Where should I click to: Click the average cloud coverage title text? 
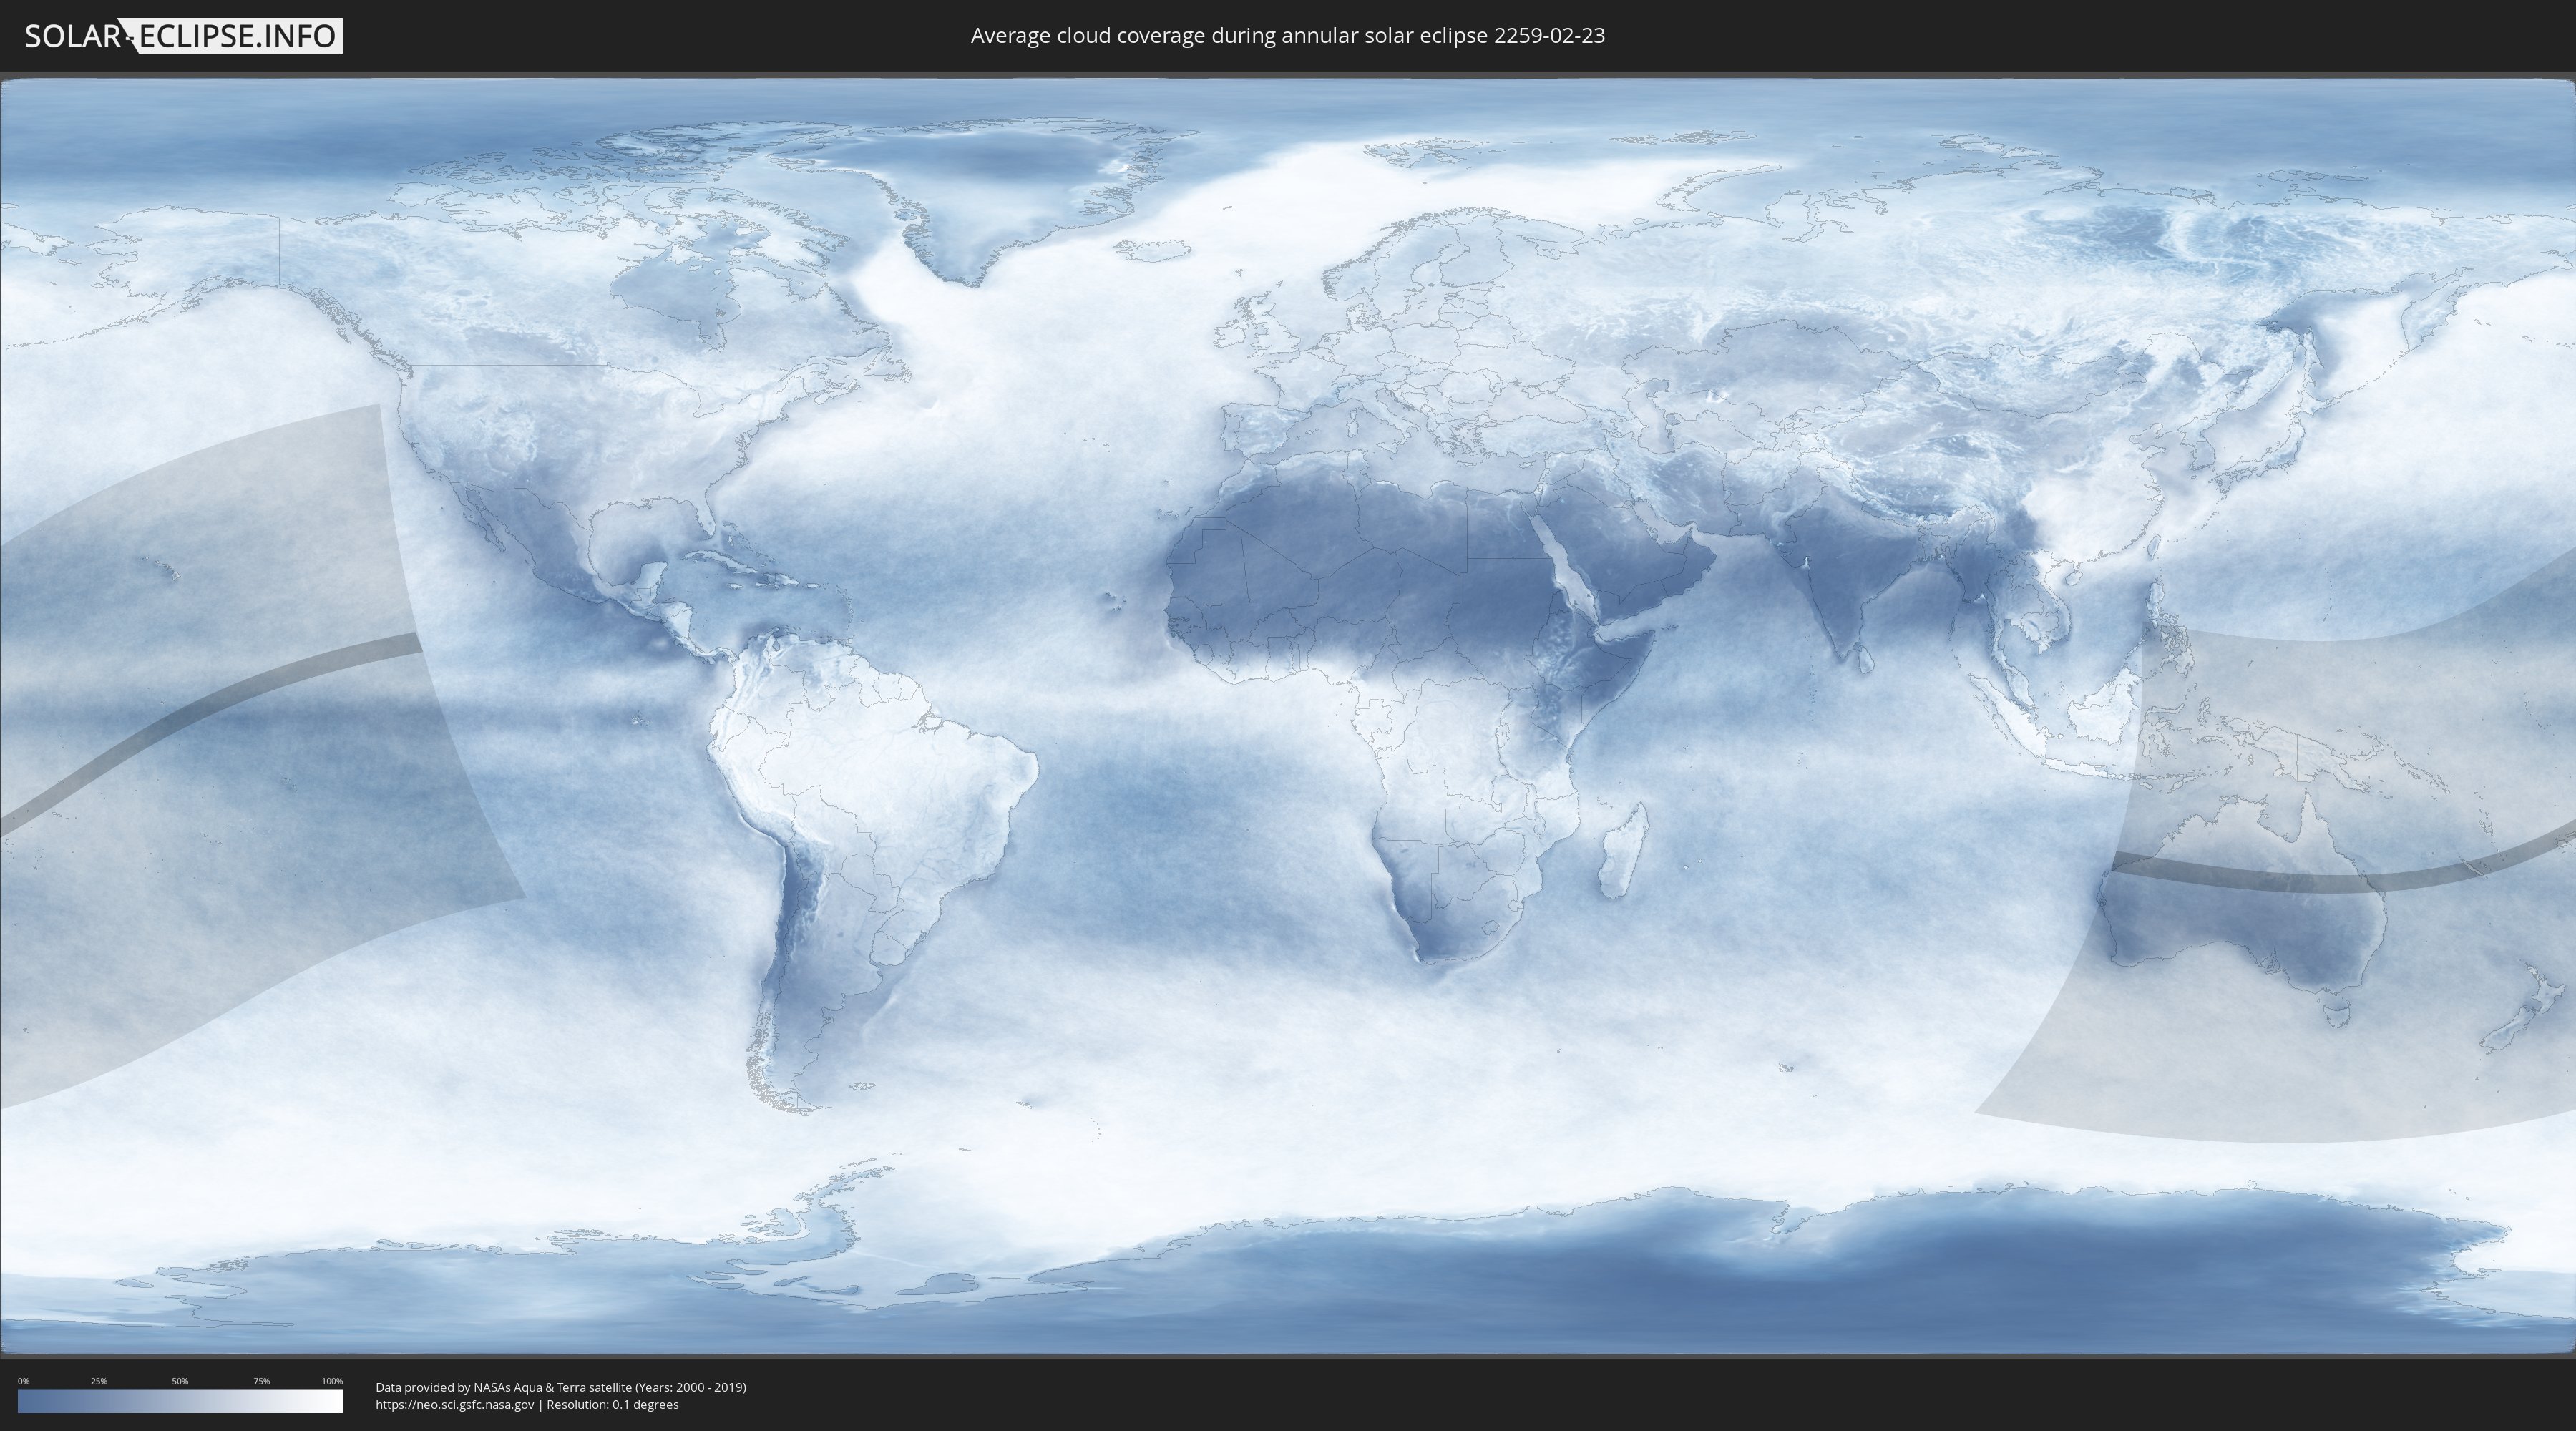pyautogui.click(x=1287, y=36)
